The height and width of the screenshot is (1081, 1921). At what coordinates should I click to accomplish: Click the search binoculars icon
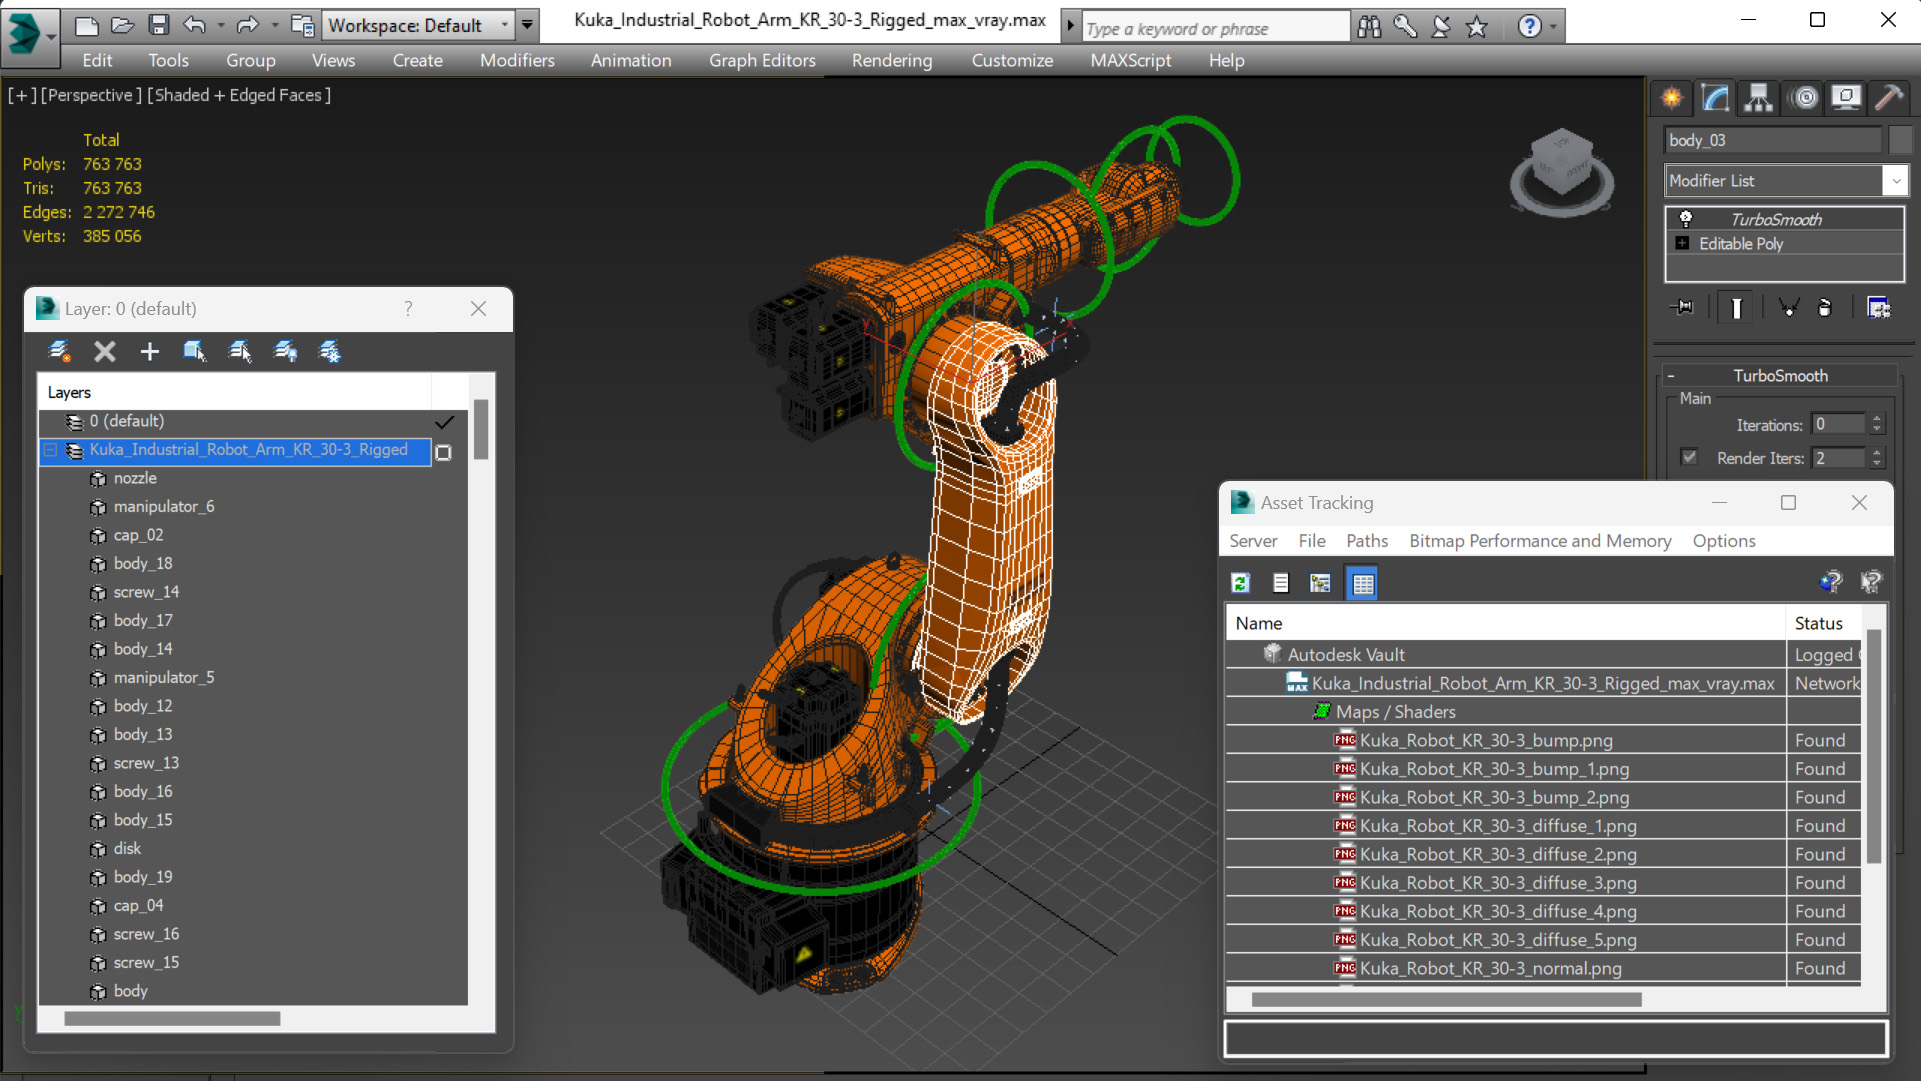[1369, 27]
